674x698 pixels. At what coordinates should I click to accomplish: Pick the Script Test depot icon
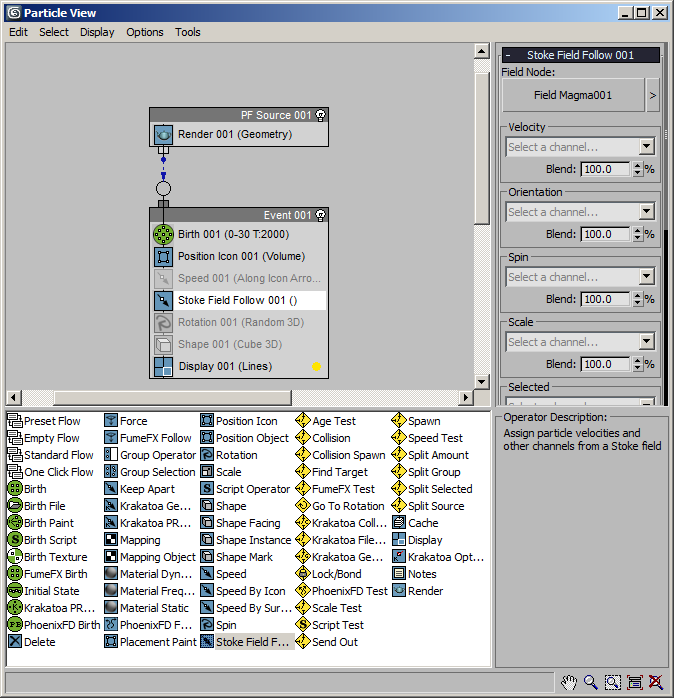(x=303, y=625)
